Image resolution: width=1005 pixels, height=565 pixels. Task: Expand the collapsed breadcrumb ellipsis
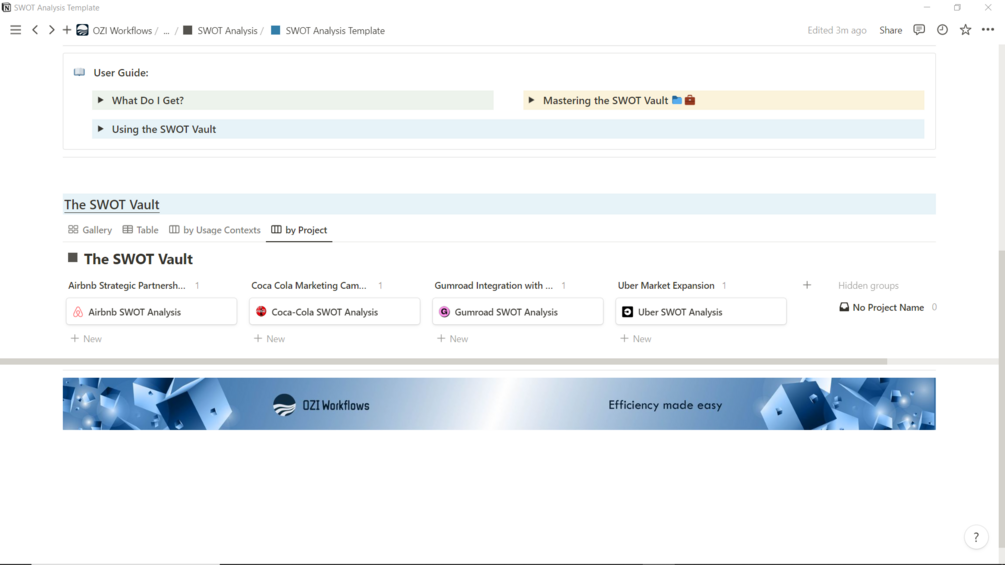(x=167, y=31)
